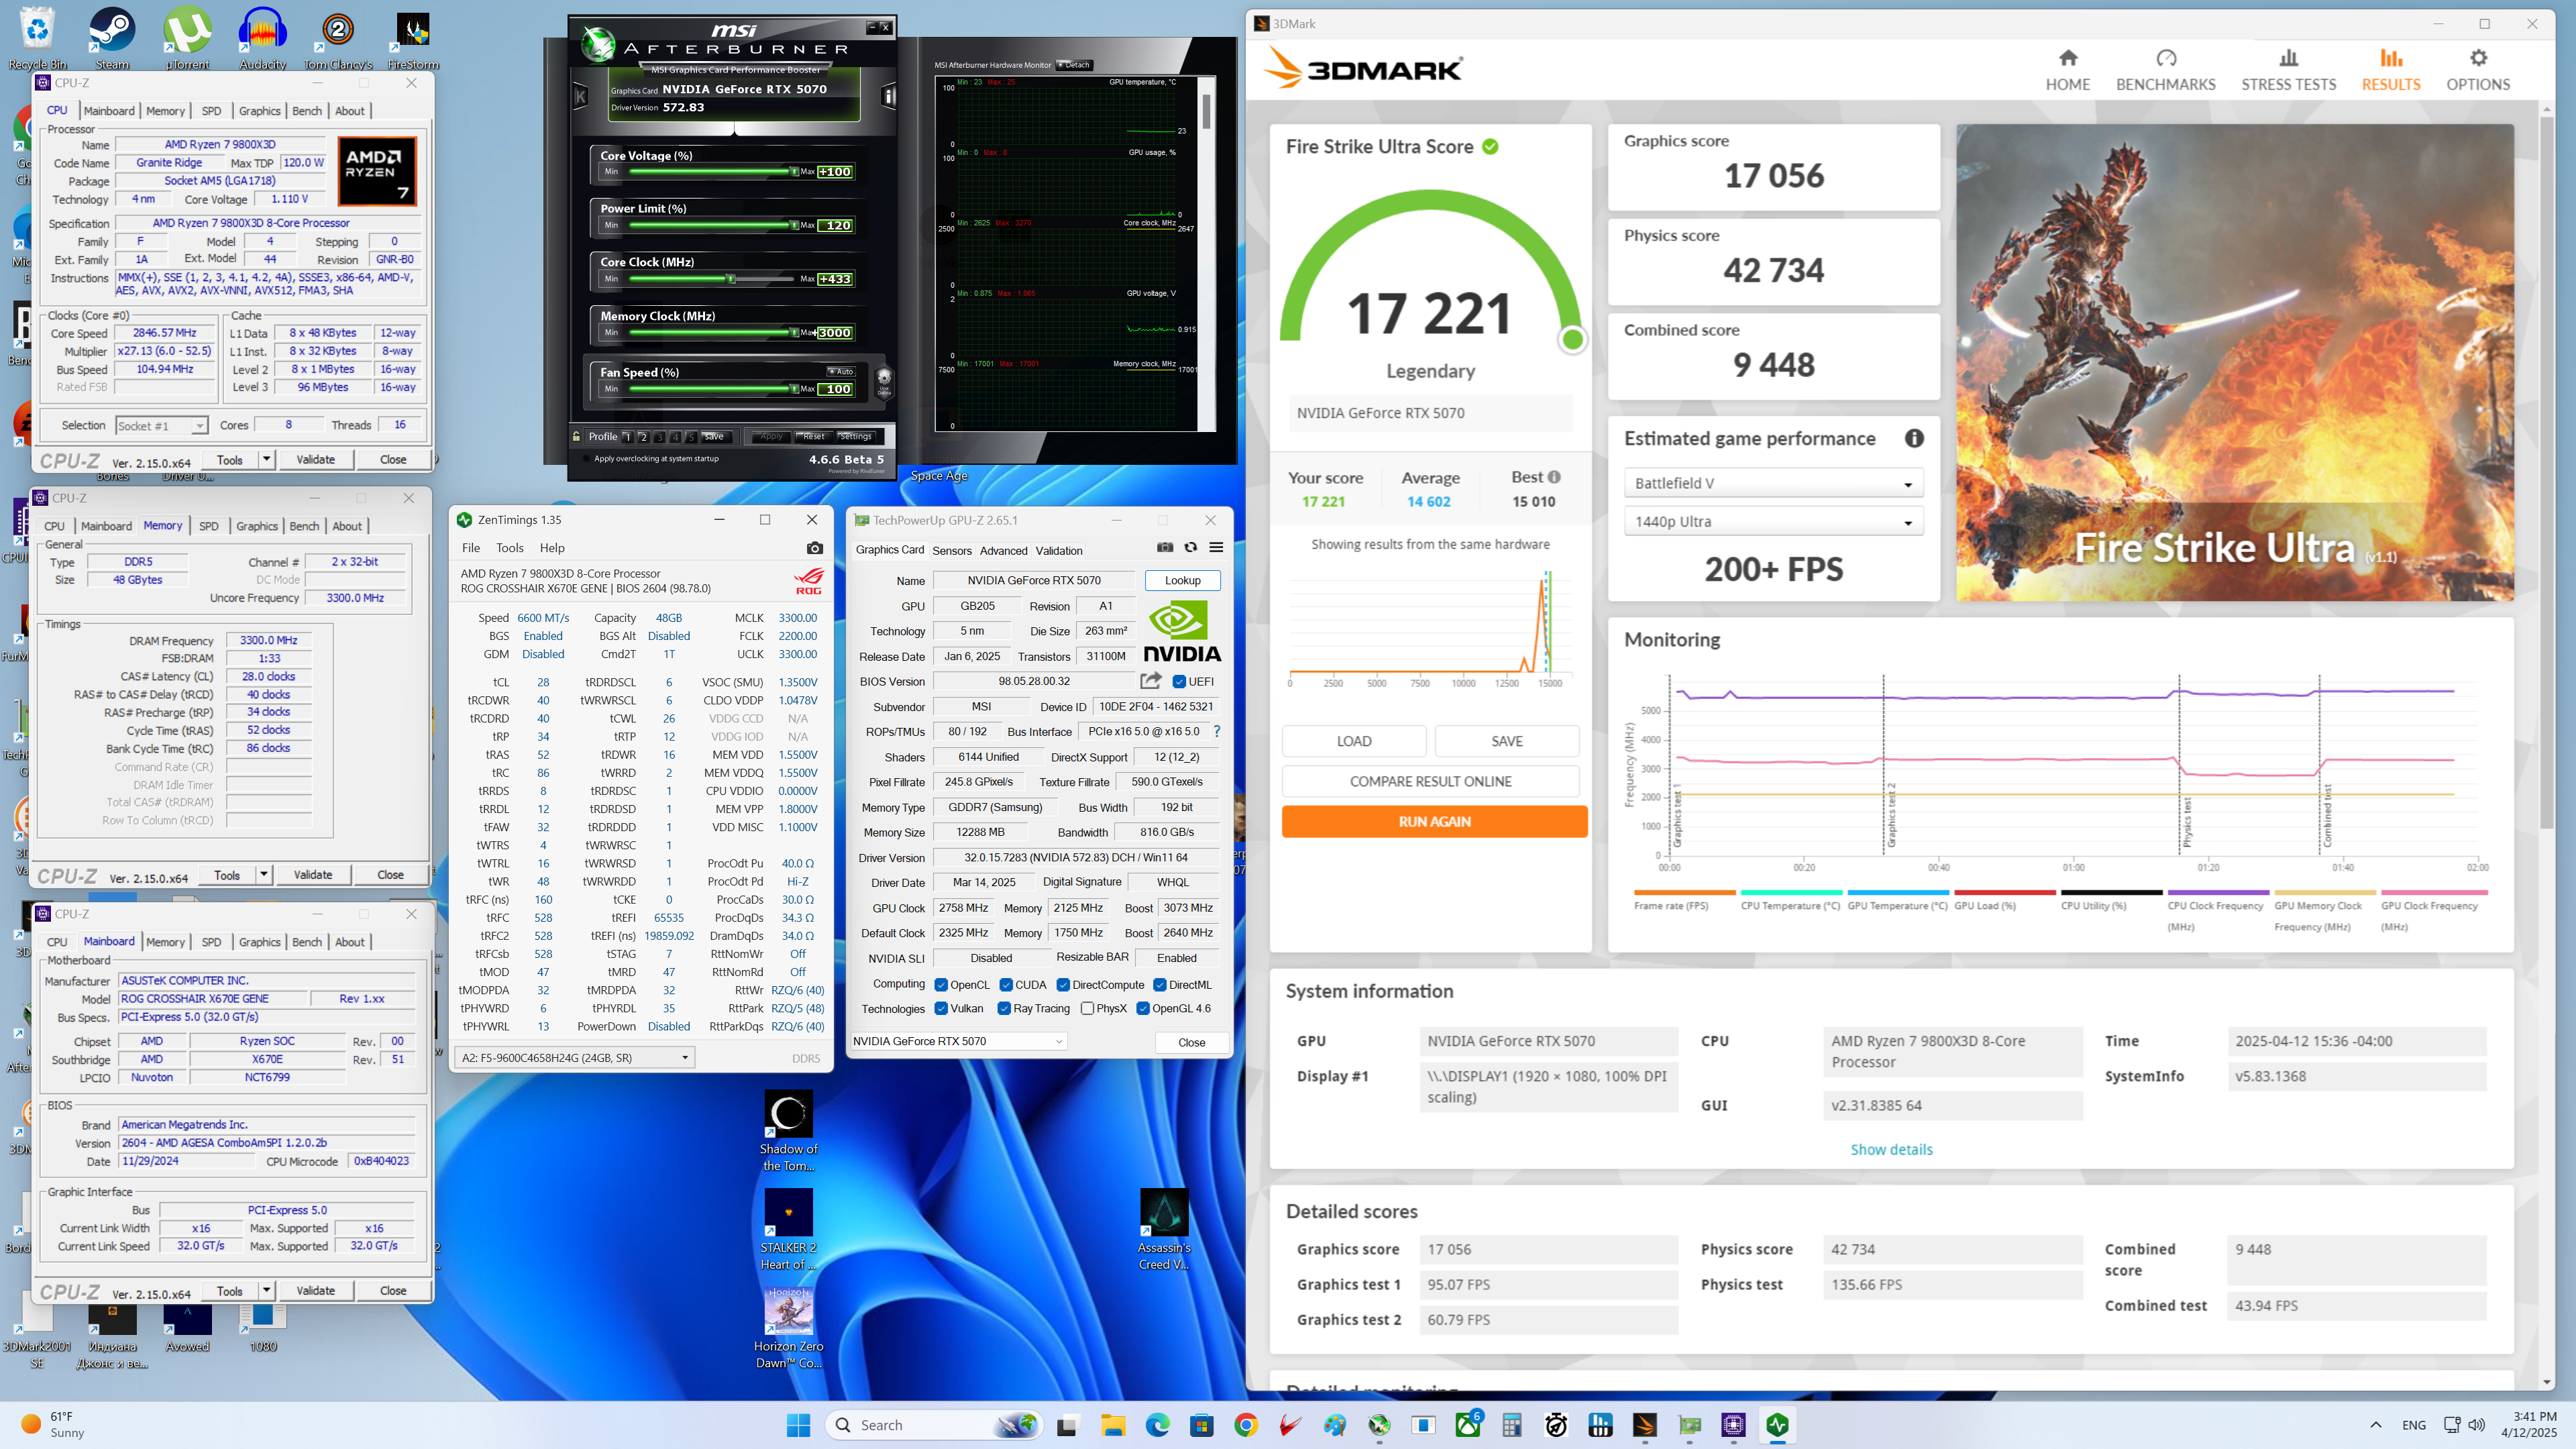
Task: Toggle CUDA checkbox in GPU-Z
Action: click(1006, 985)
